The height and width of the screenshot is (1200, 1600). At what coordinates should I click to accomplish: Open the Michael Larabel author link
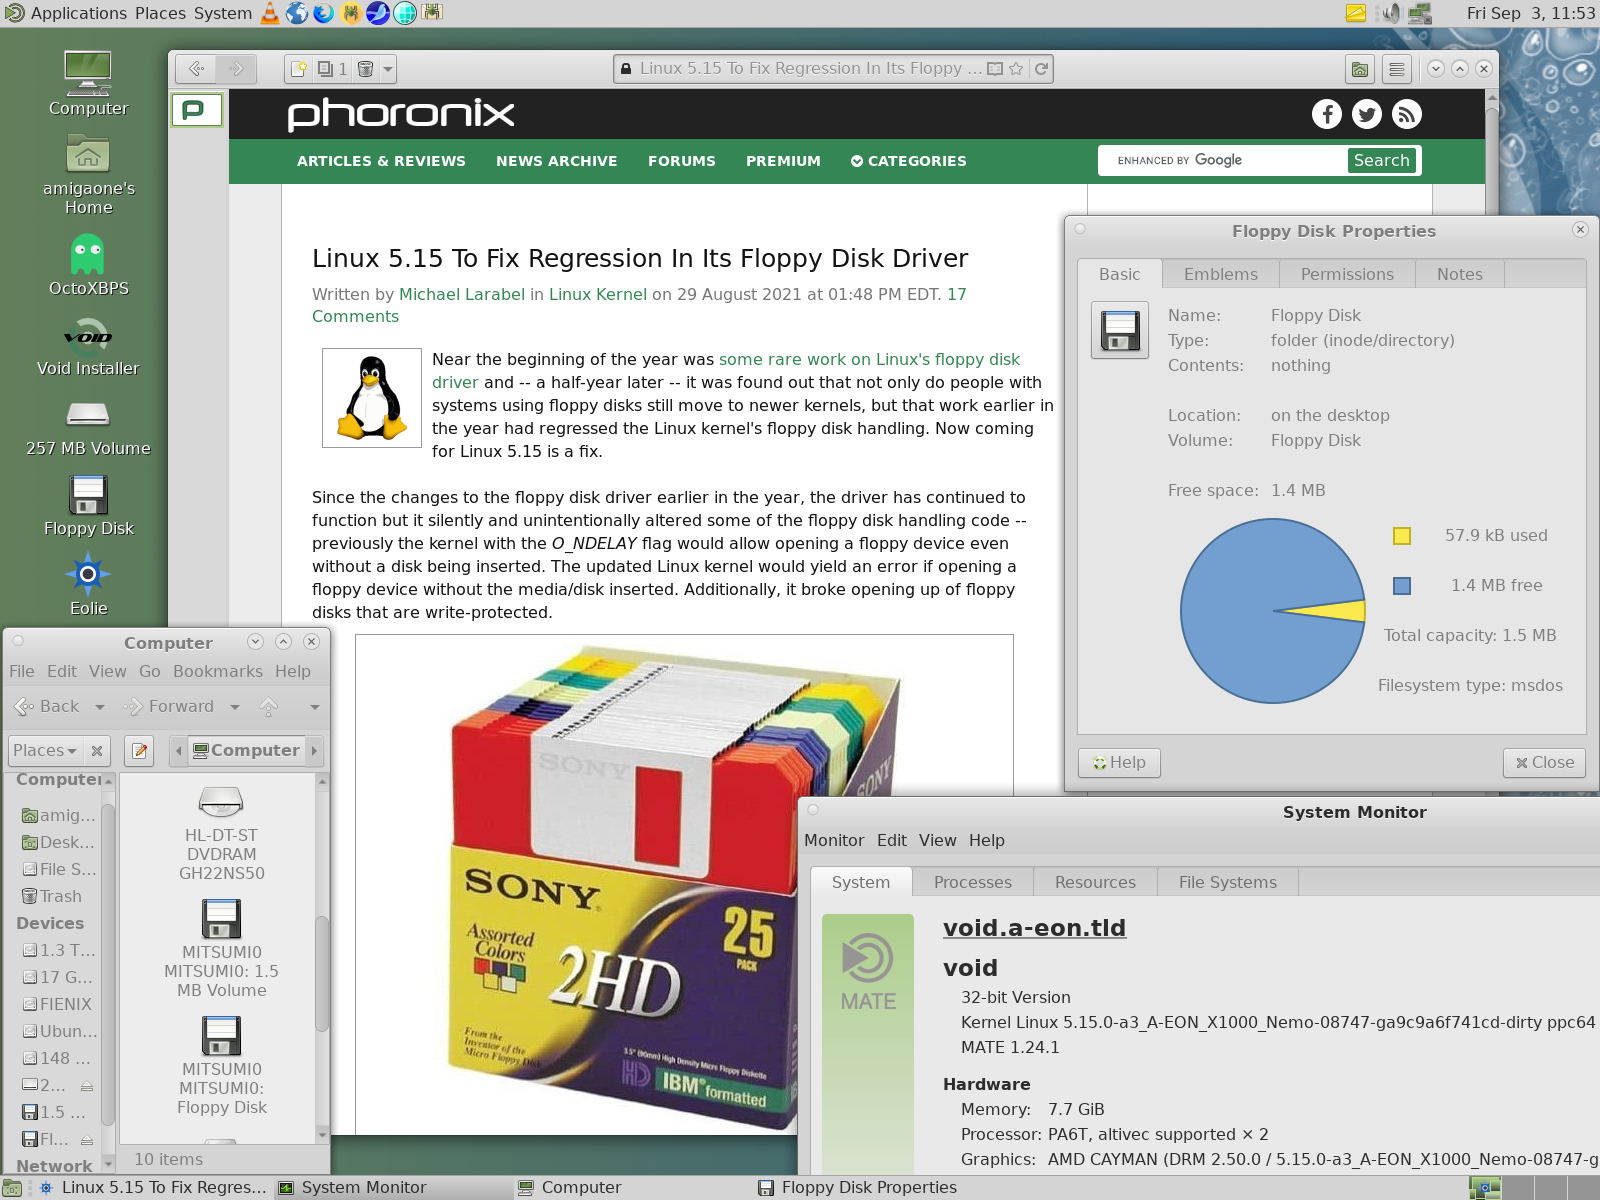click(462, 294)
